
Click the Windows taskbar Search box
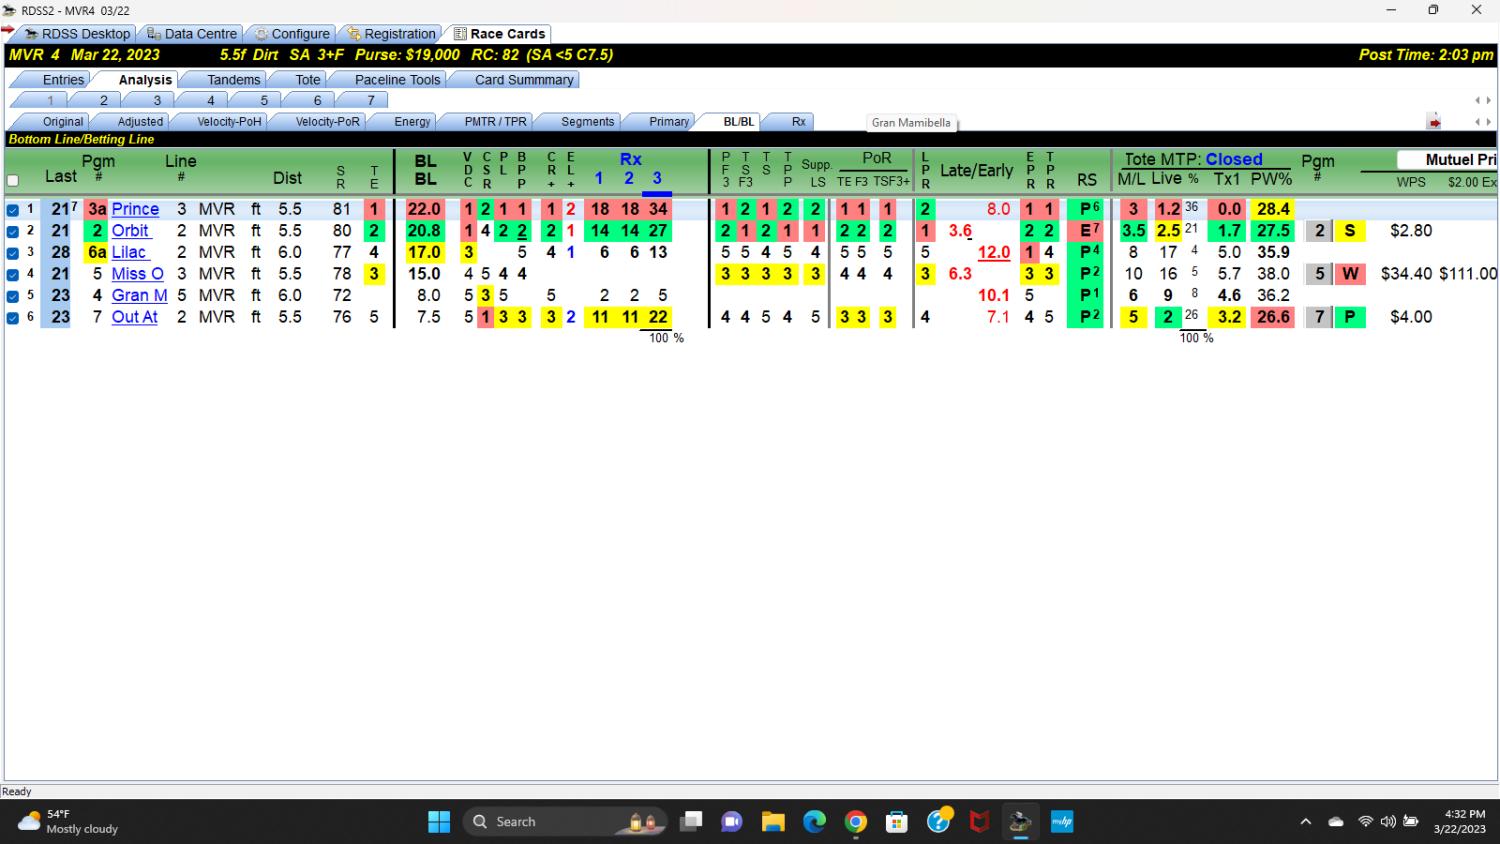566,822
